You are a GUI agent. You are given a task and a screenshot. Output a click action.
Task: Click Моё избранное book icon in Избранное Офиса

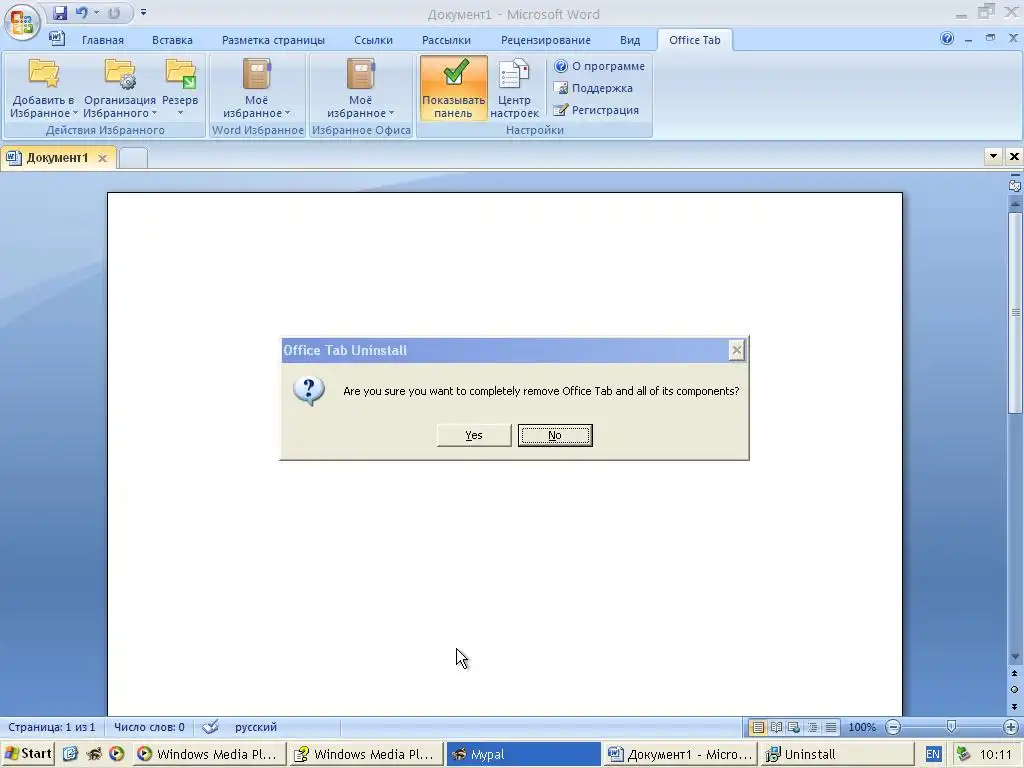click(360, 73)
